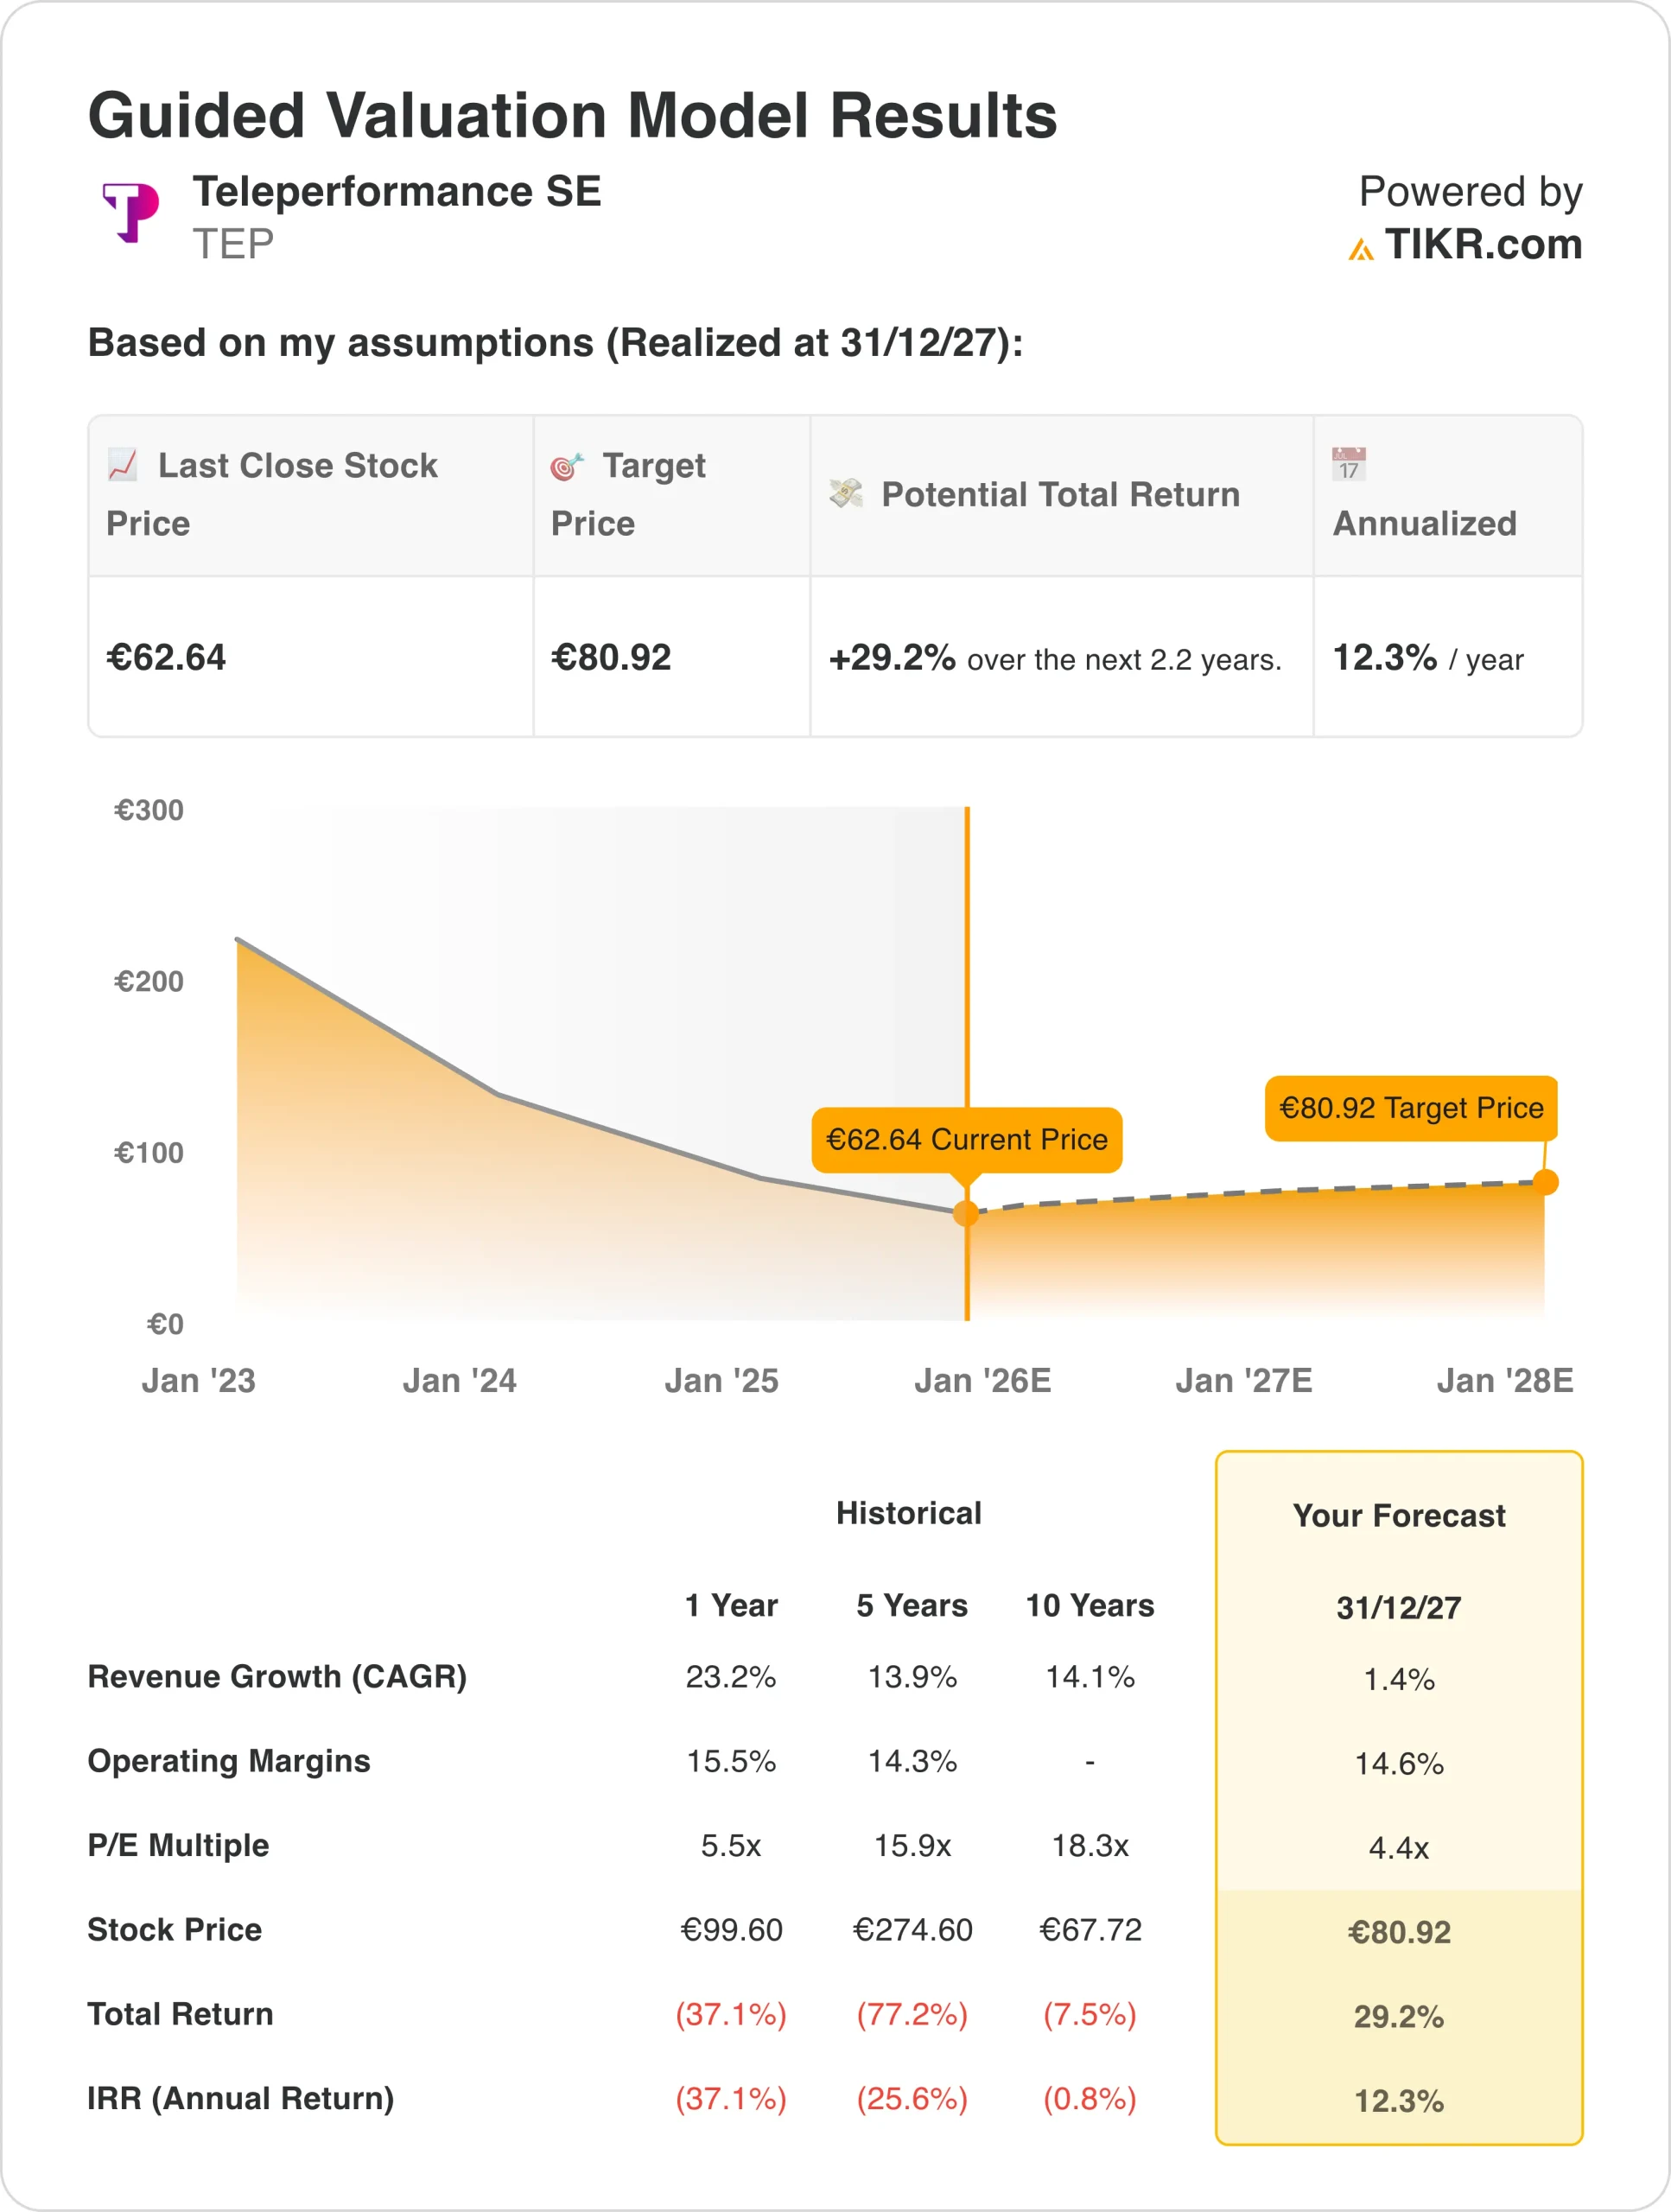Click the €80.92 Target Price label
Image resolution: width=1671 pixels, height=2212 pixels.
click(x=1410, y=1108)
